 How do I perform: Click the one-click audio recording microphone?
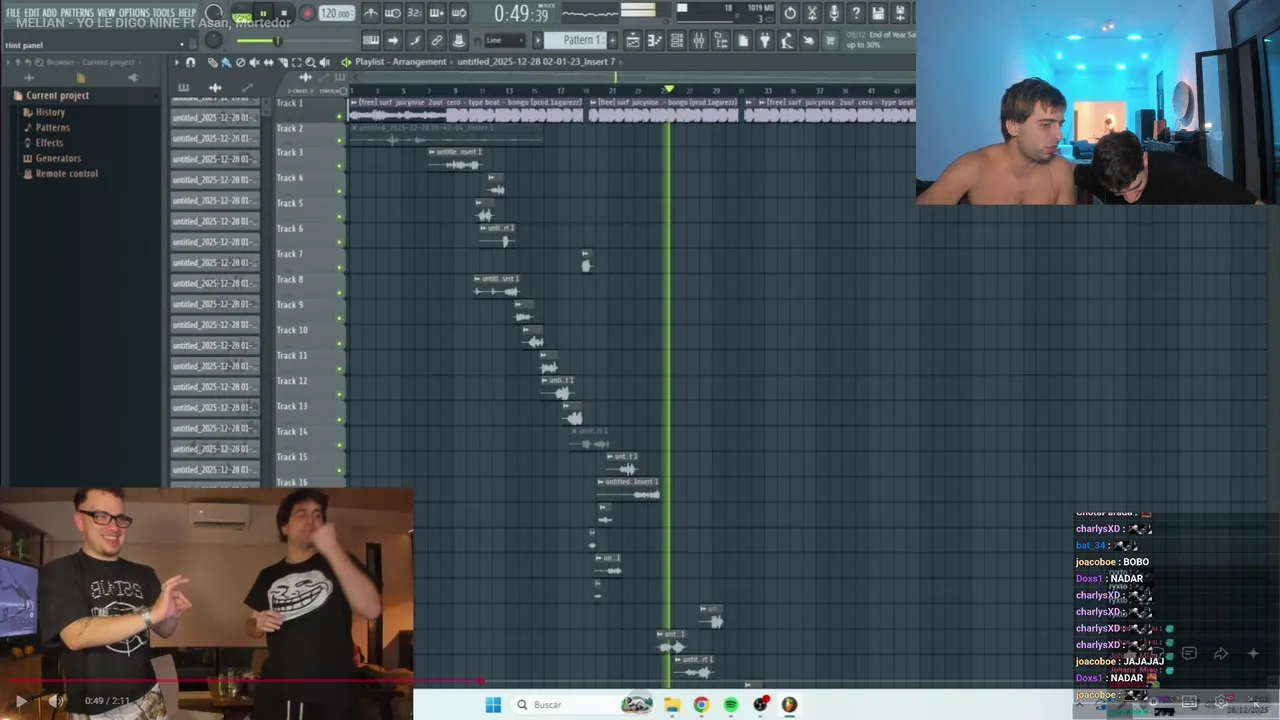pyautogui.click(x=834, y=13)
